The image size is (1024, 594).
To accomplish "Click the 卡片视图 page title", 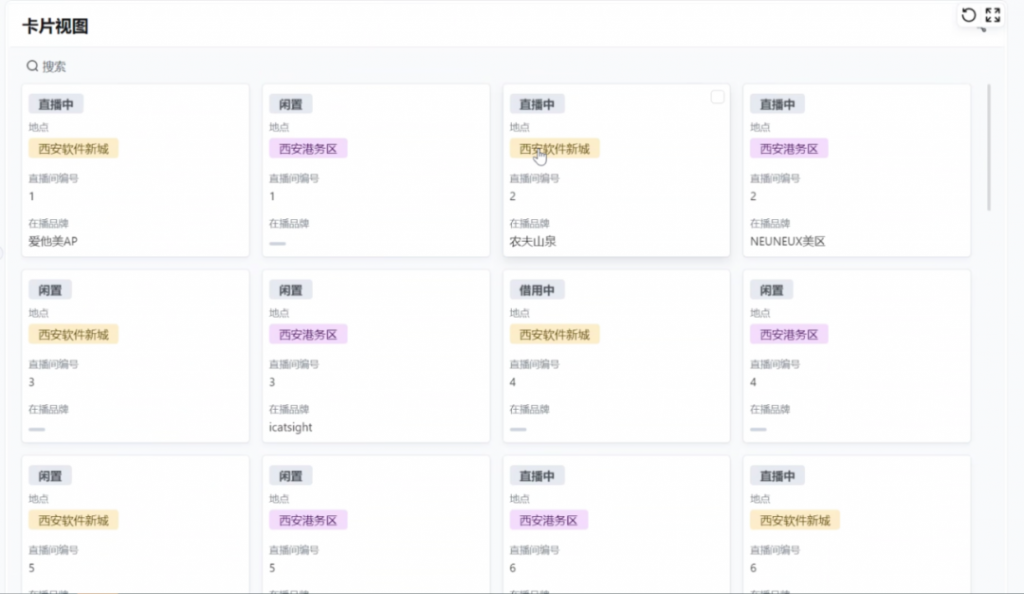I will (55, 27).
